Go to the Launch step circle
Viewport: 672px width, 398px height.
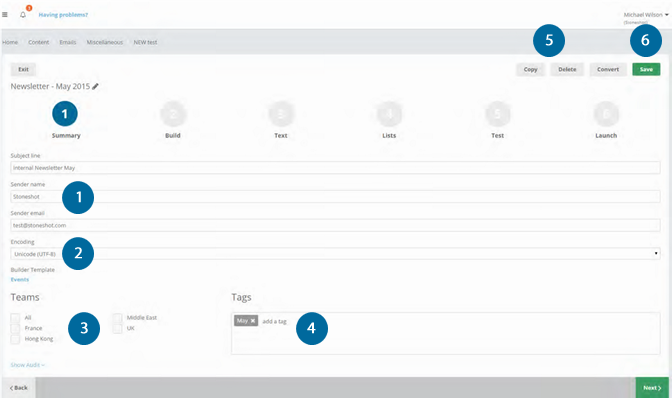coord(606,114)
